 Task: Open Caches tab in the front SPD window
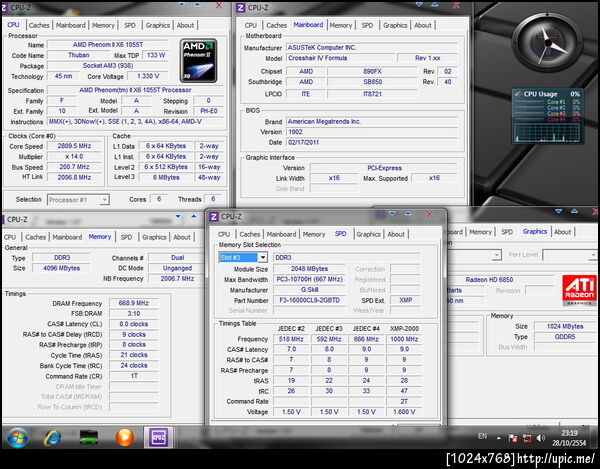point(249,234)
